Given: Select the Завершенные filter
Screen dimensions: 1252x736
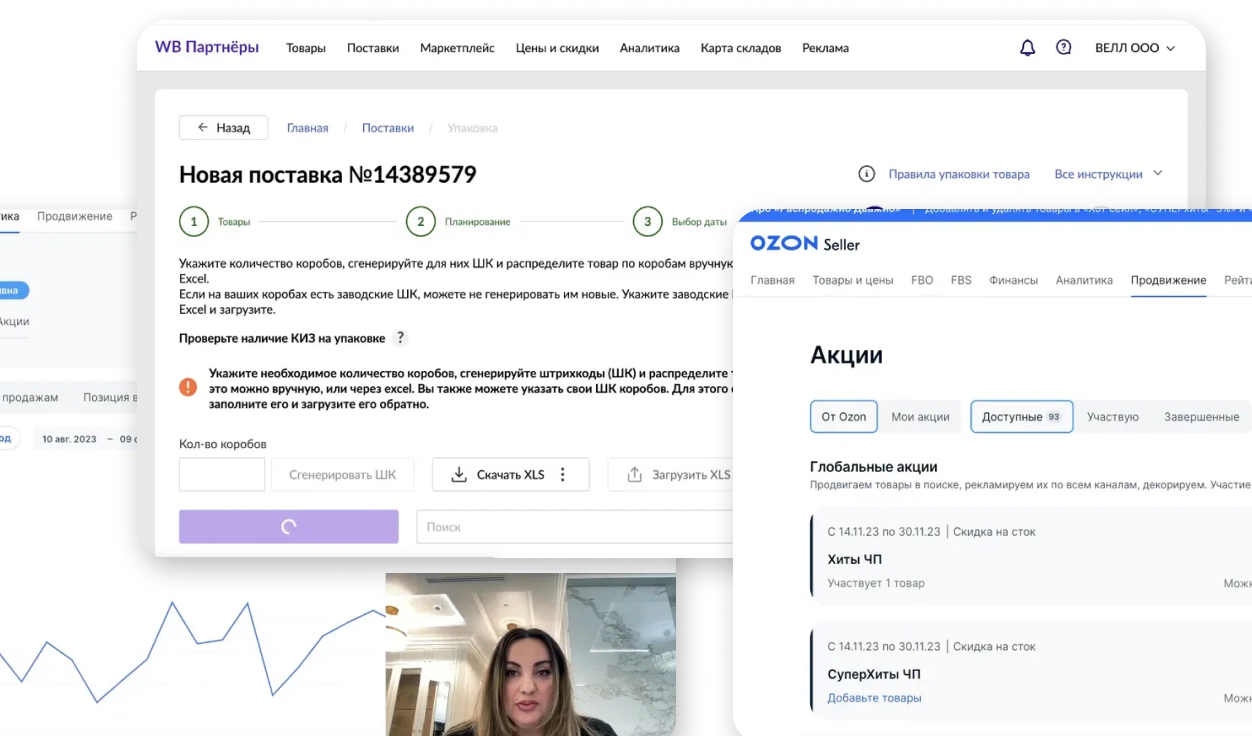Looking at the screenshot, I should [1202, 416].
